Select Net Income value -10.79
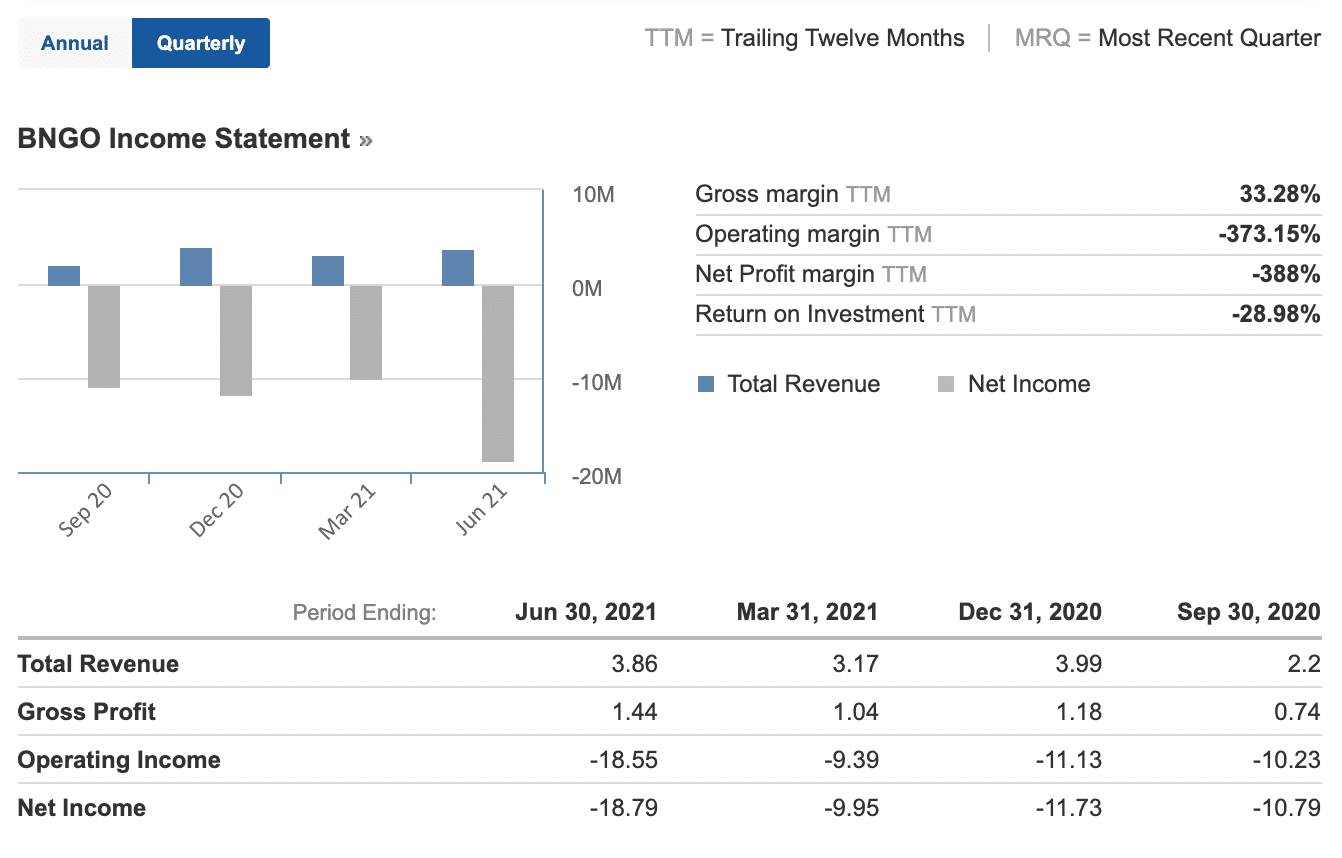 coord(1288,808)
